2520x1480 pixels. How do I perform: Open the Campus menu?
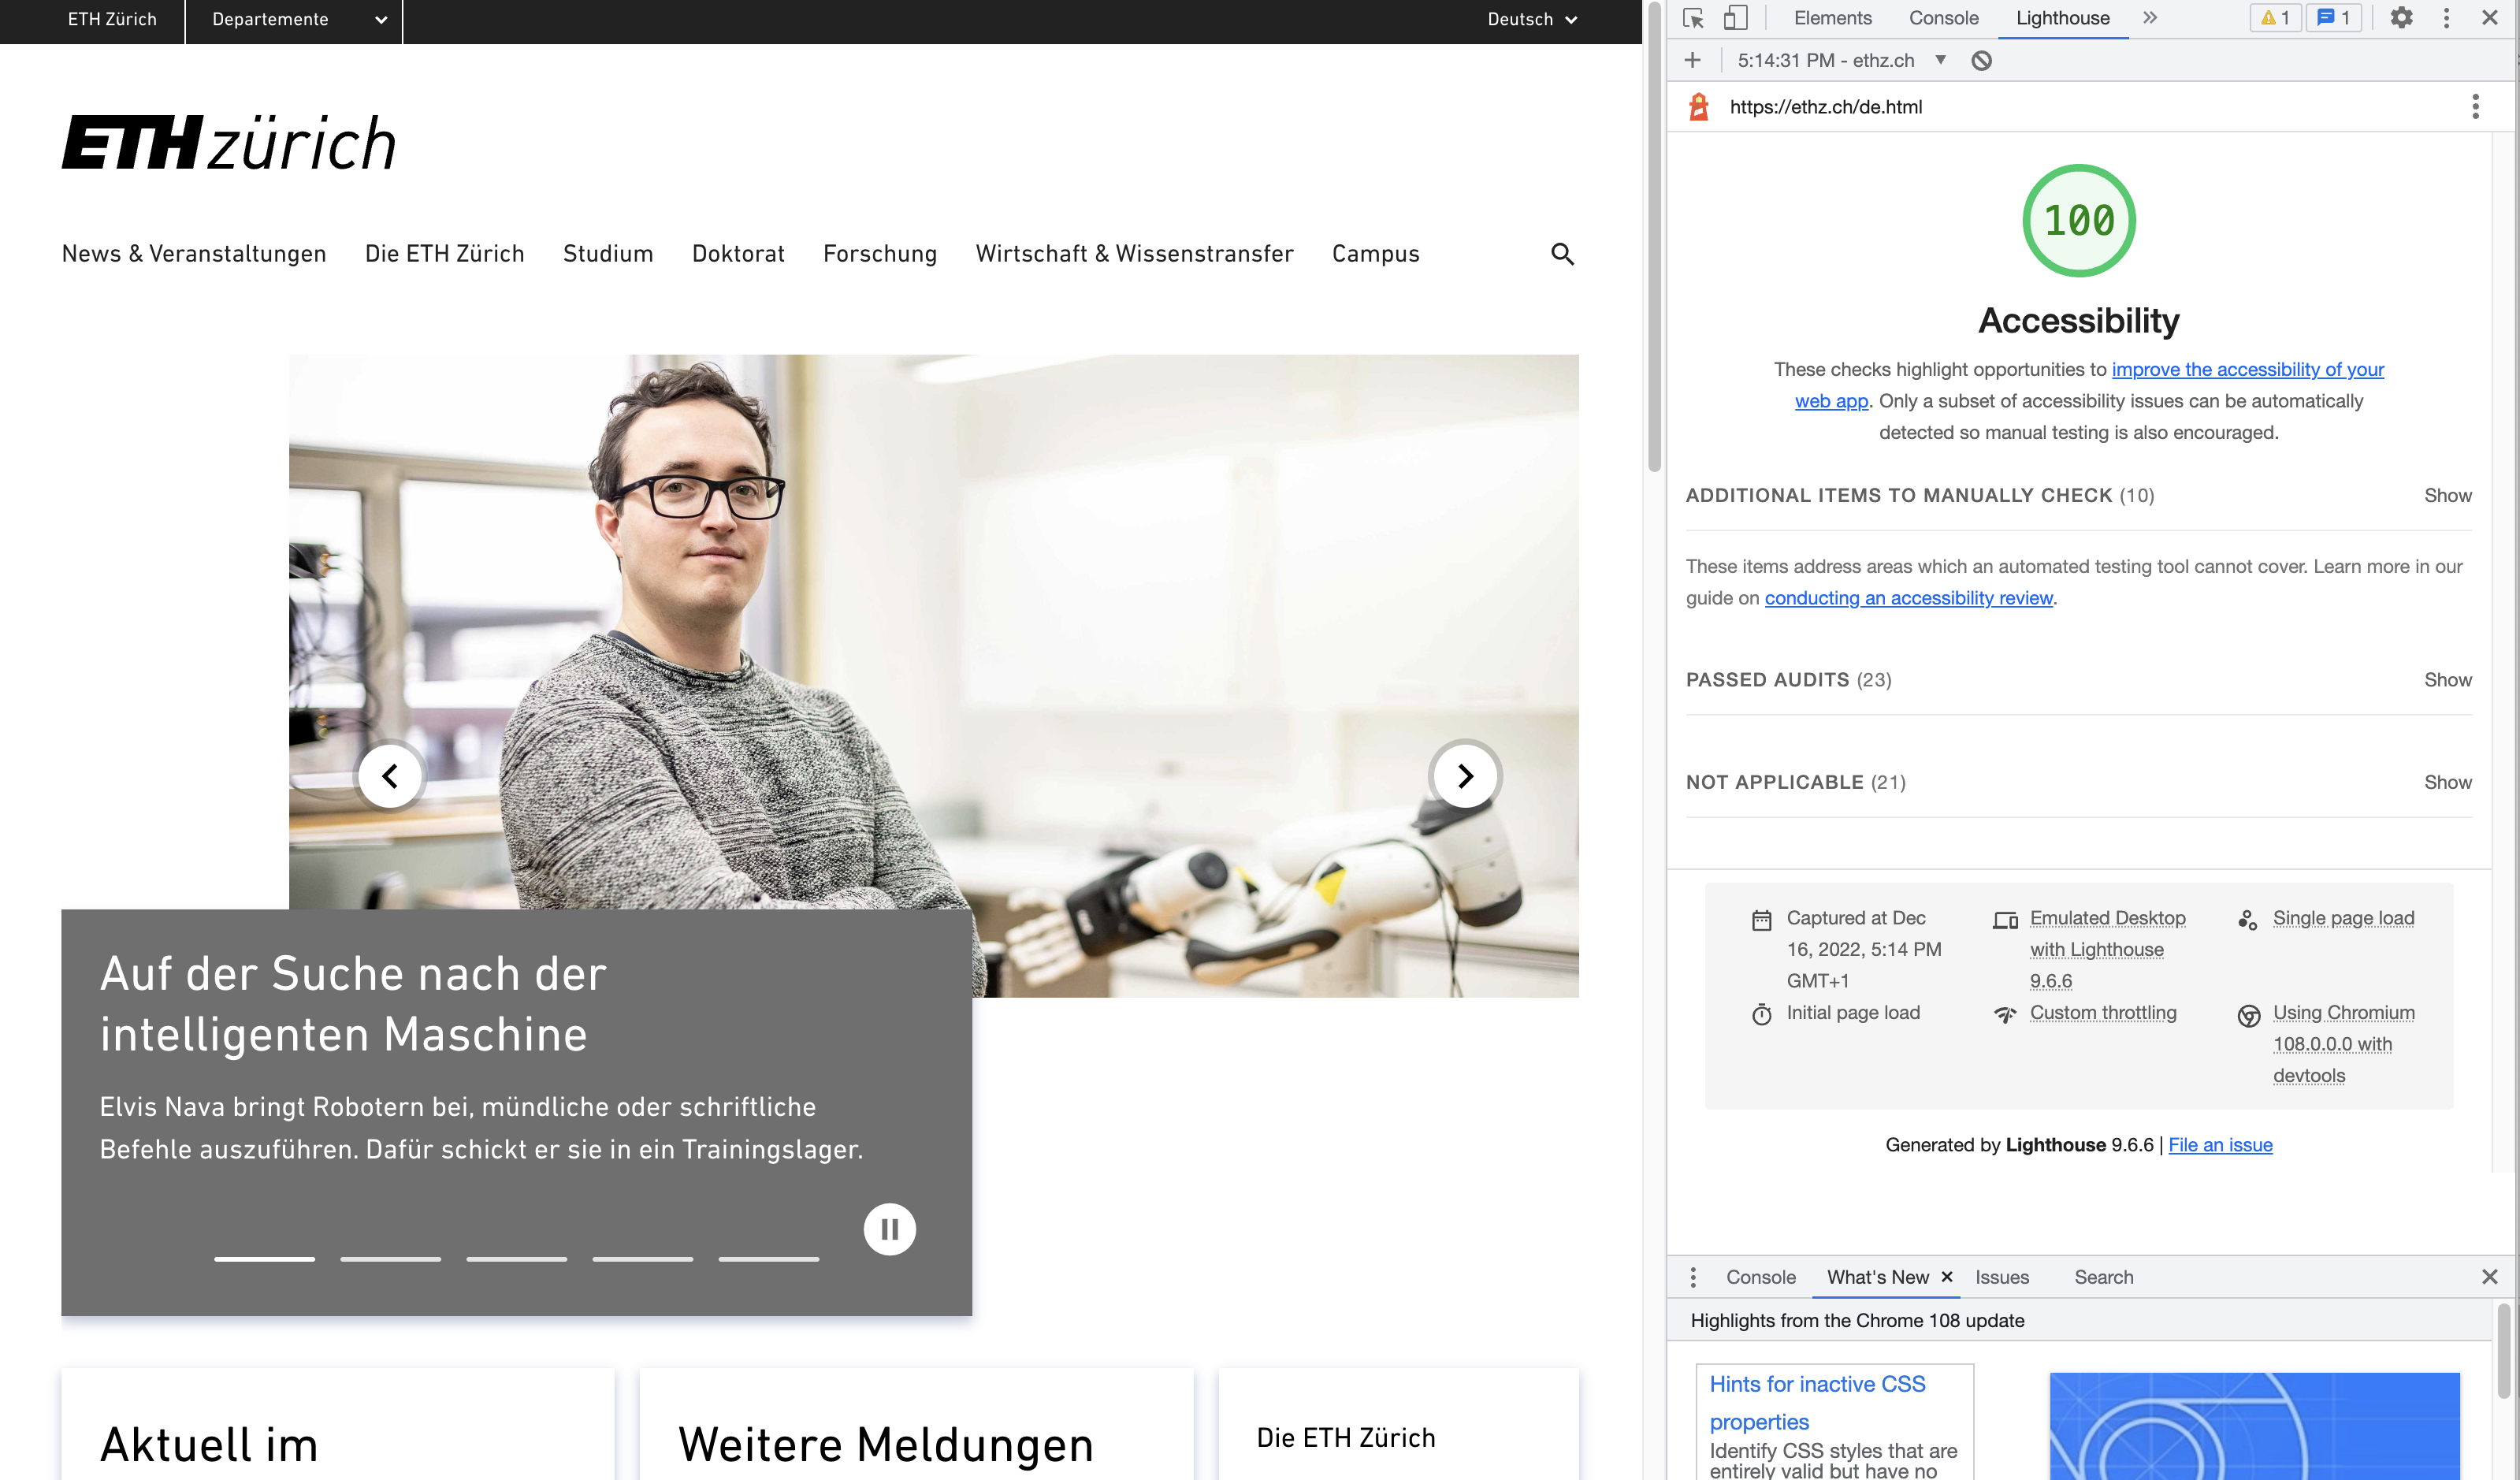pyautogui.click(x=1375, y=253)
